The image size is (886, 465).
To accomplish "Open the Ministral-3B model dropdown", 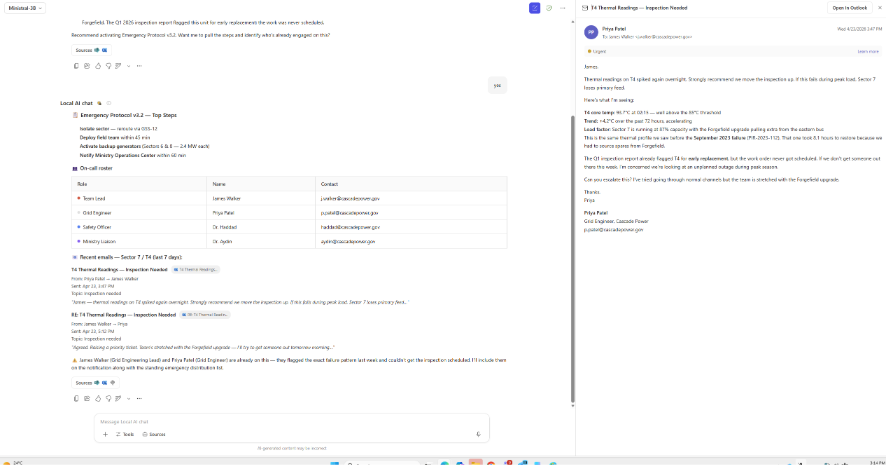I will pyautogui.click(x=25, y=8).
